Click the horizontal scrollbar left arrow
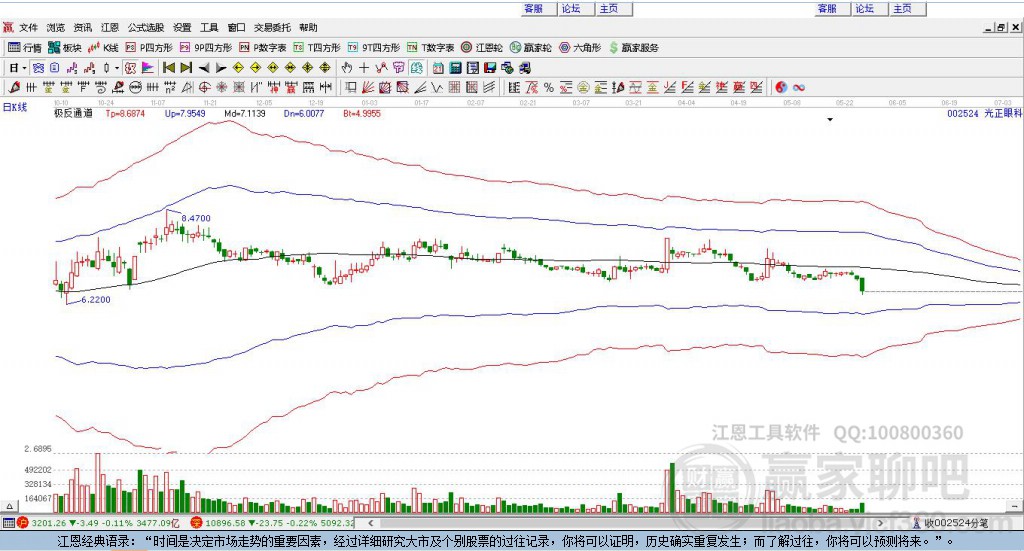The width and height of the screenshot is (1024, 551). [x=371, y=523]
